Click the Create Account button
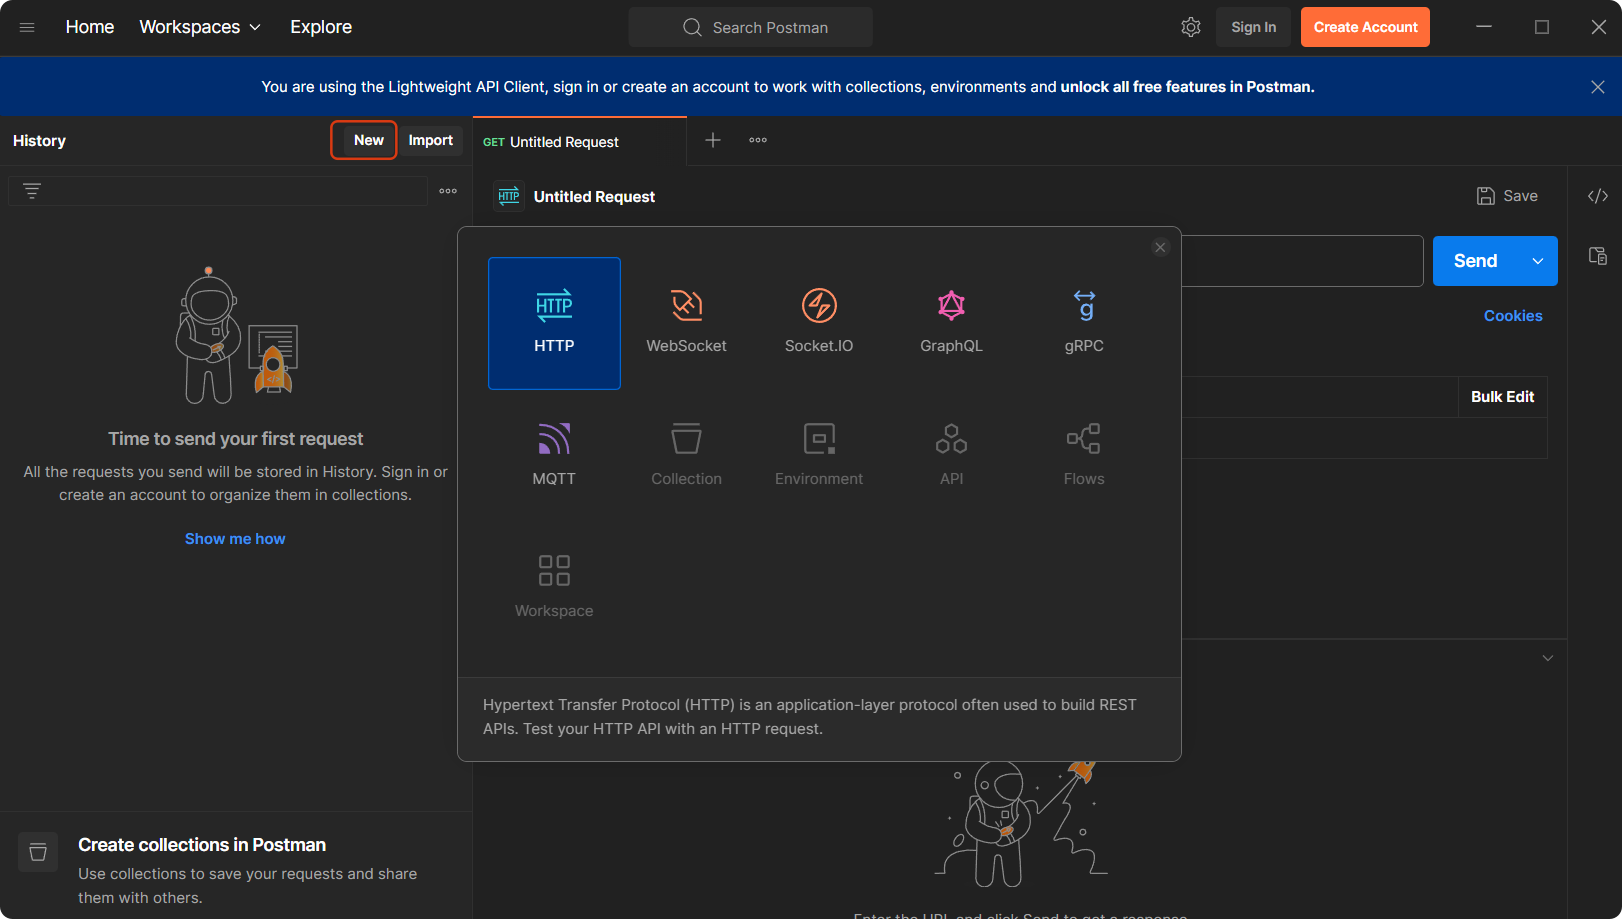Image resolution: width=1622 pixels, height=919 pixels. (x=1365, y=27)
